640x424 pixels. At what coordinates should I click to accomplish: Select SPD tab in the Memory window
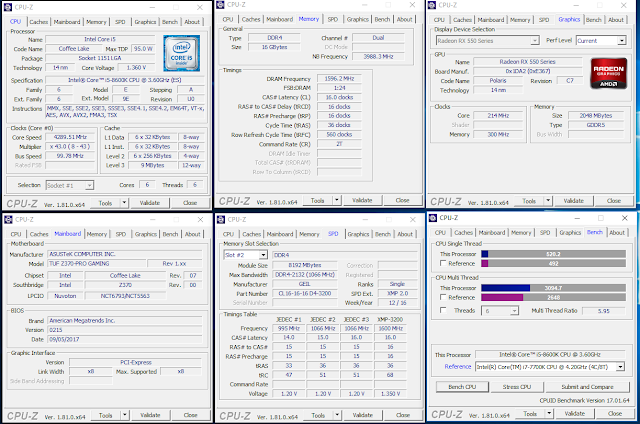tap(333, 19)
